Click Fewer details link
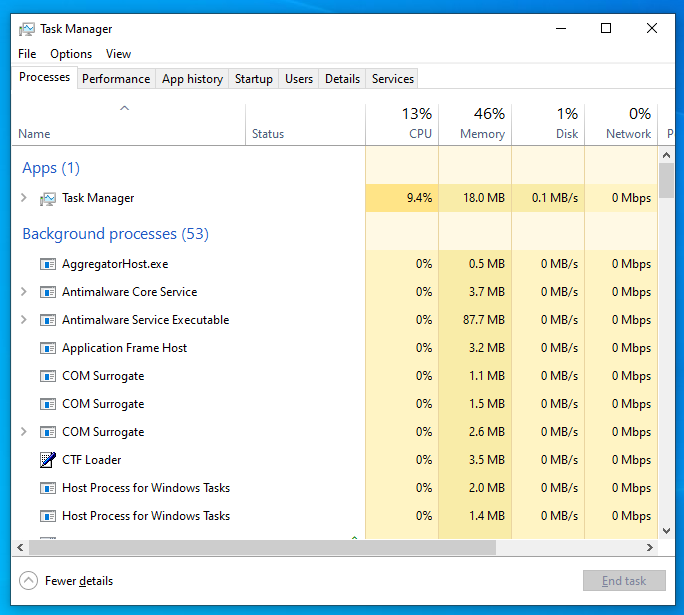Screen dimensions: 684x615 (79, 581)
